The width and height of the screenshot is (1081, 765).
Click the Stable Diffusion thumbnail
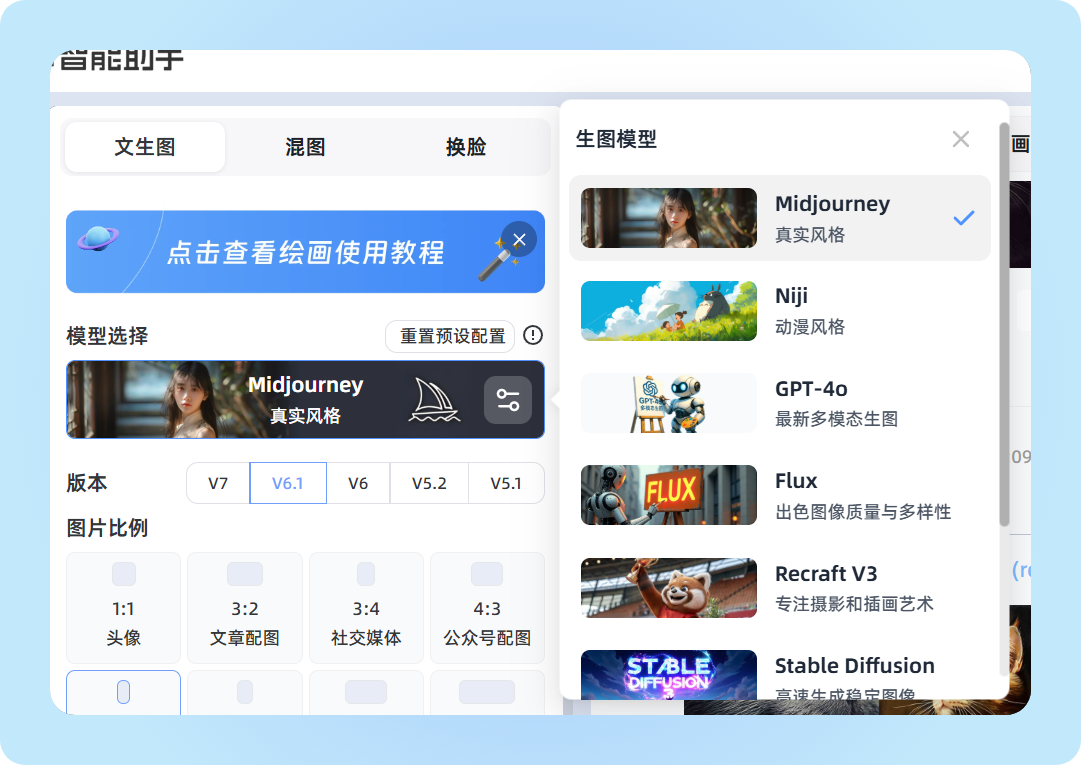click(x=669, y=675)
